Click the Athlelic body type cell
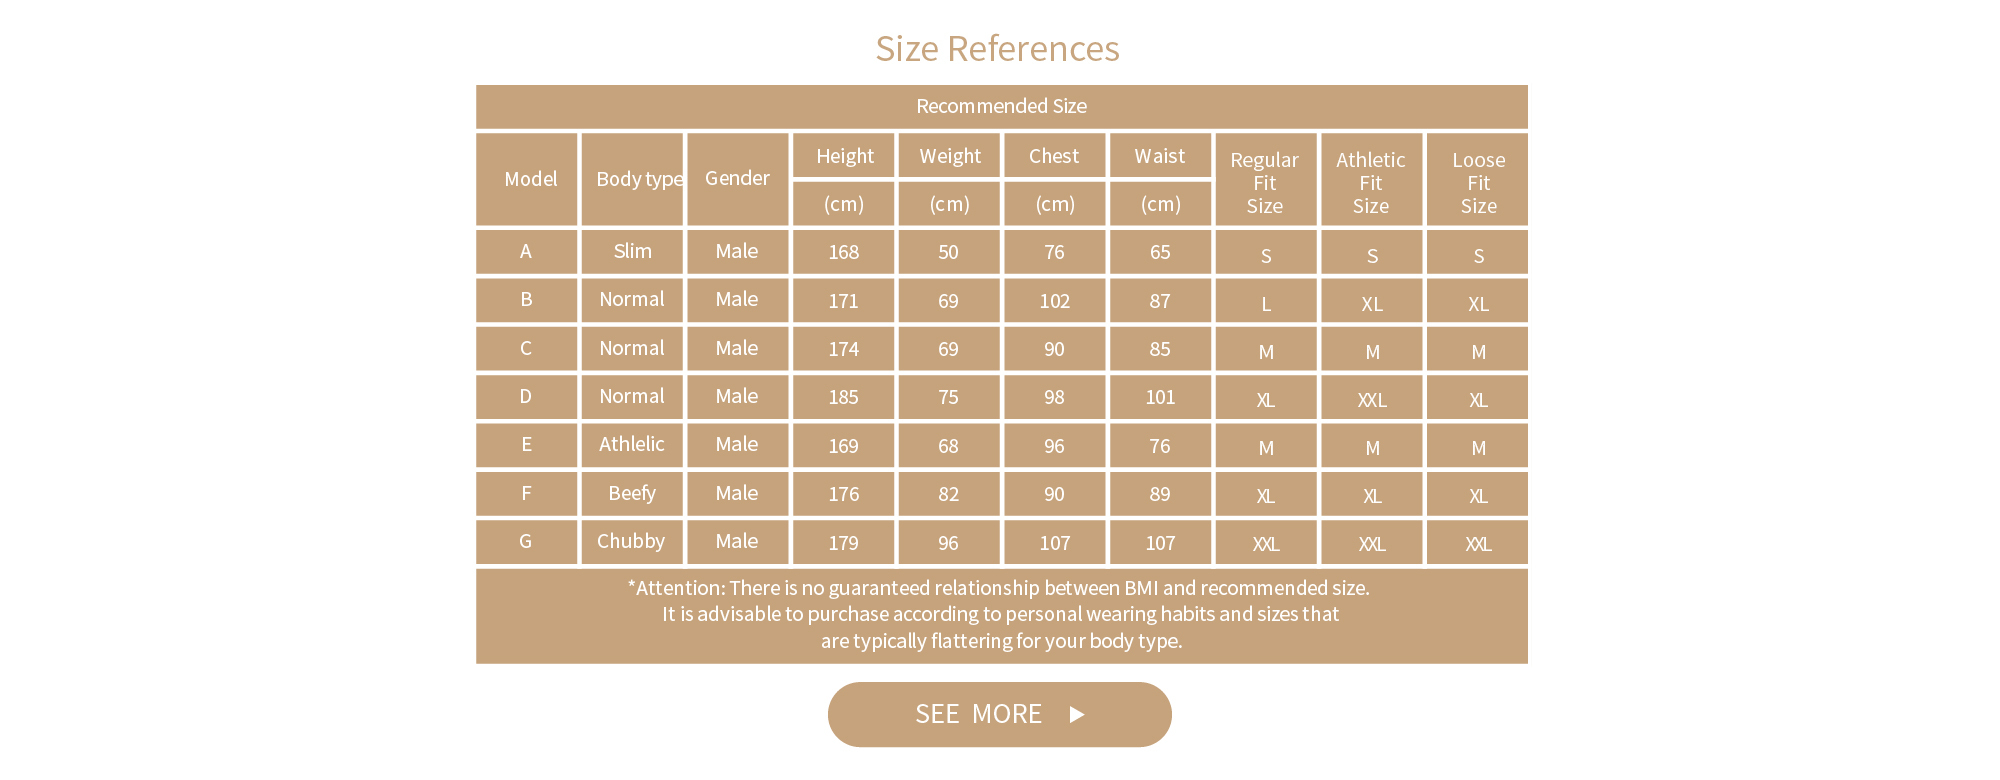The width and height of the screenshot is (2000, 780). [x=631, y=445]
